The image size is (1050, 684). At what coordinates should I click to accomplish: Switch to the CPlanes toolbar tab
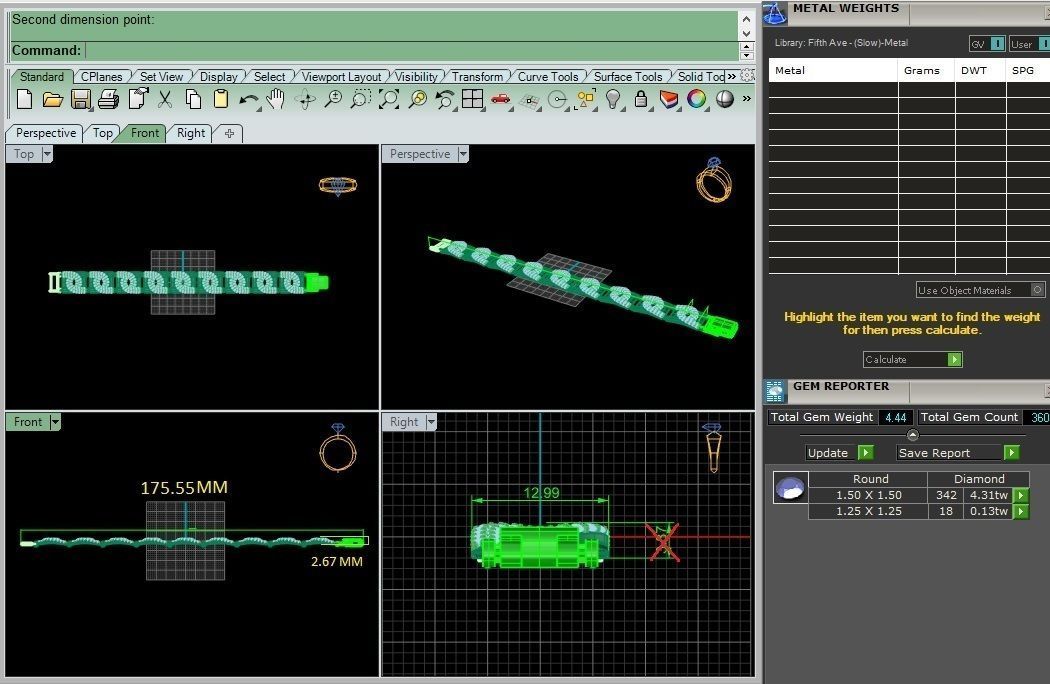coord(102,76)
